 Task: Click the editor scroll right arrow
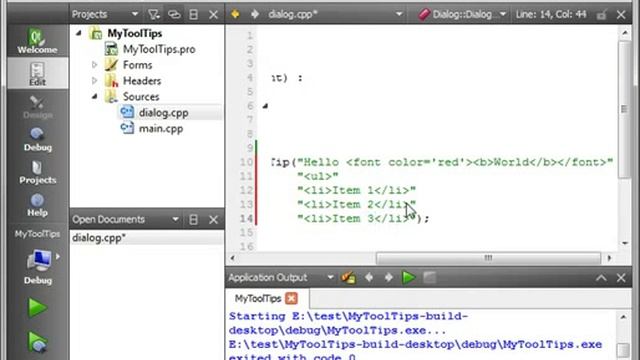(609, 258)
